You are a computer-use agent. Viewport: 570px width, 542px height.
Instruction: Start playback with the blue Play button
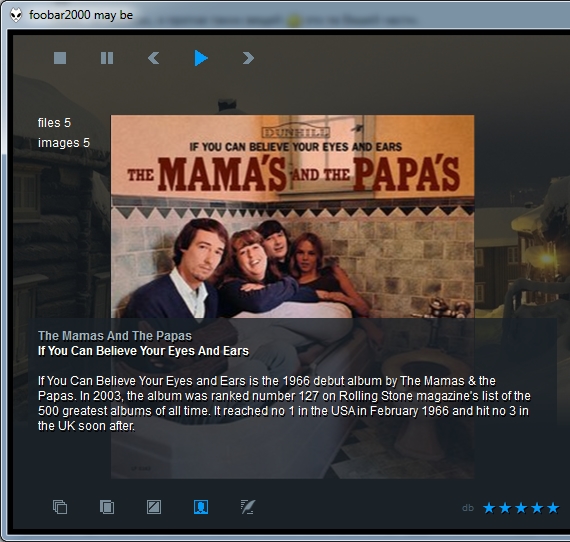click(x=201, y=58)
